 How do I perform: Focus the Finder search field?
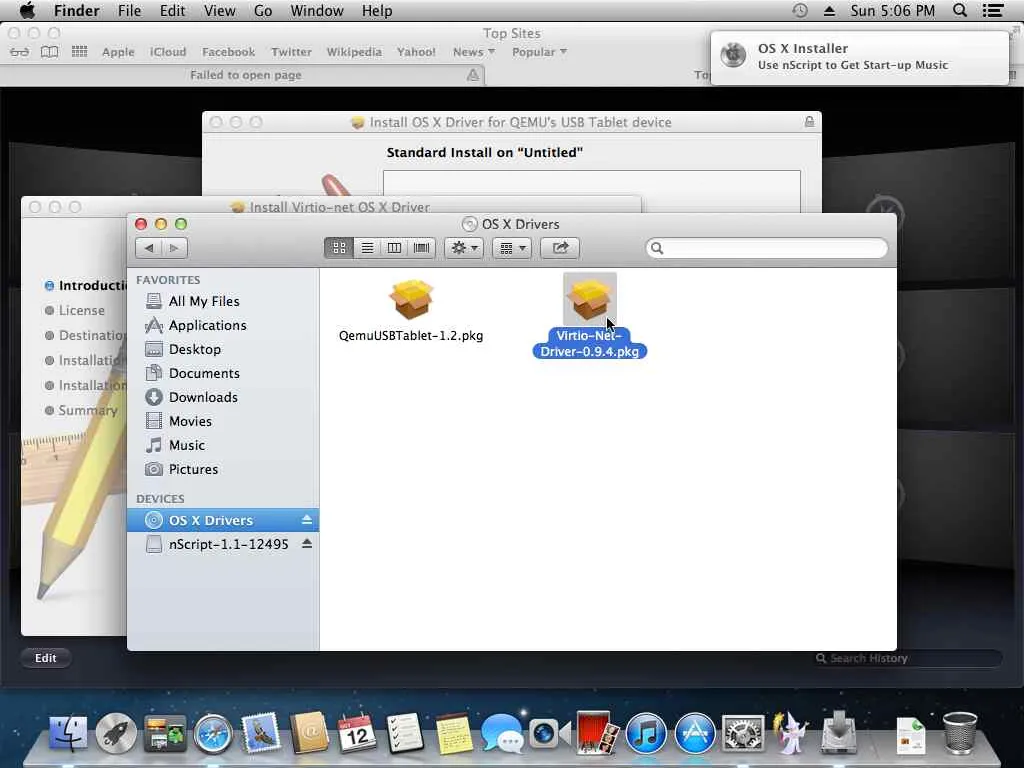(767, 248)
